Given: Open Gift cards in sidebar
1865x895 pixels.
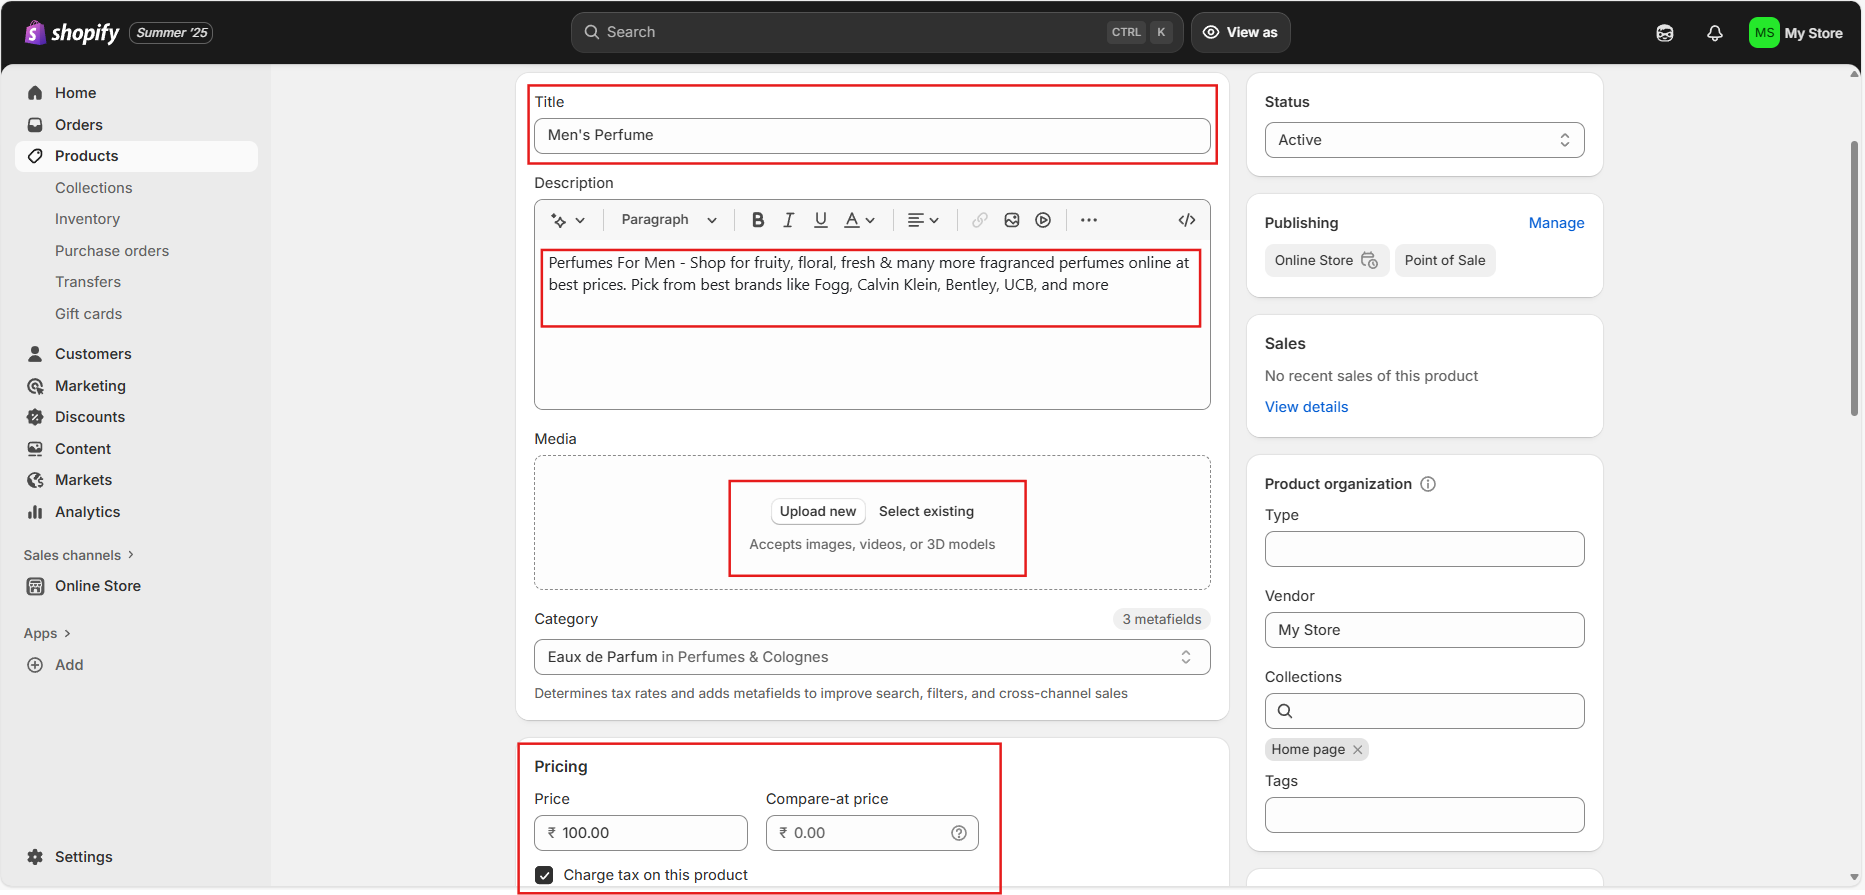Looking at the screenshot, I should click(88, 314).
